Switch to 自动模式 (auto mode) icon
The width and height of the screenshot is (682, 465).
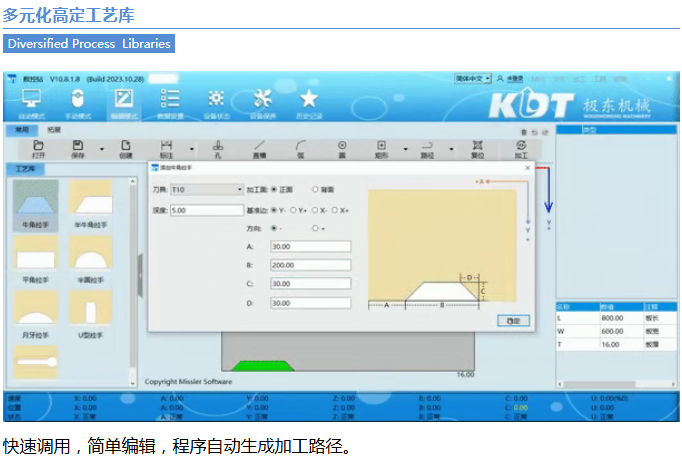point(31,101)
